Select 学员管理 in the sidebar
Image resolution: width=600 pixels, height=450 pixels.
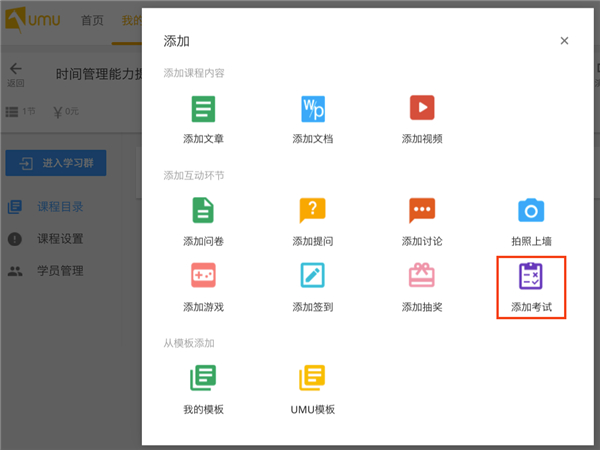click(x=60, y=271)
